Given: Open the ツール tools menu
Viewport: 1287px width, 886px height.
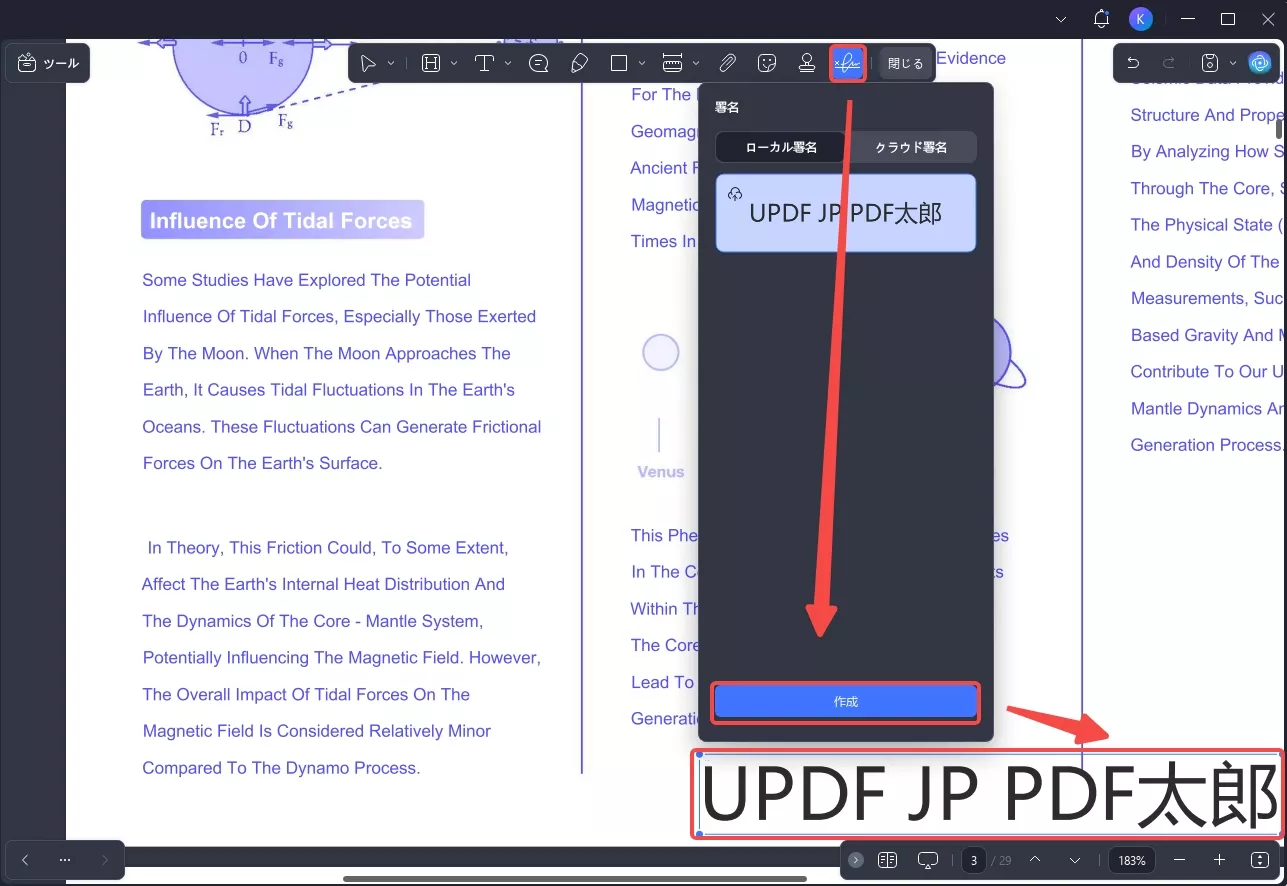Looking at the screenshot, I should click(48, 63).
